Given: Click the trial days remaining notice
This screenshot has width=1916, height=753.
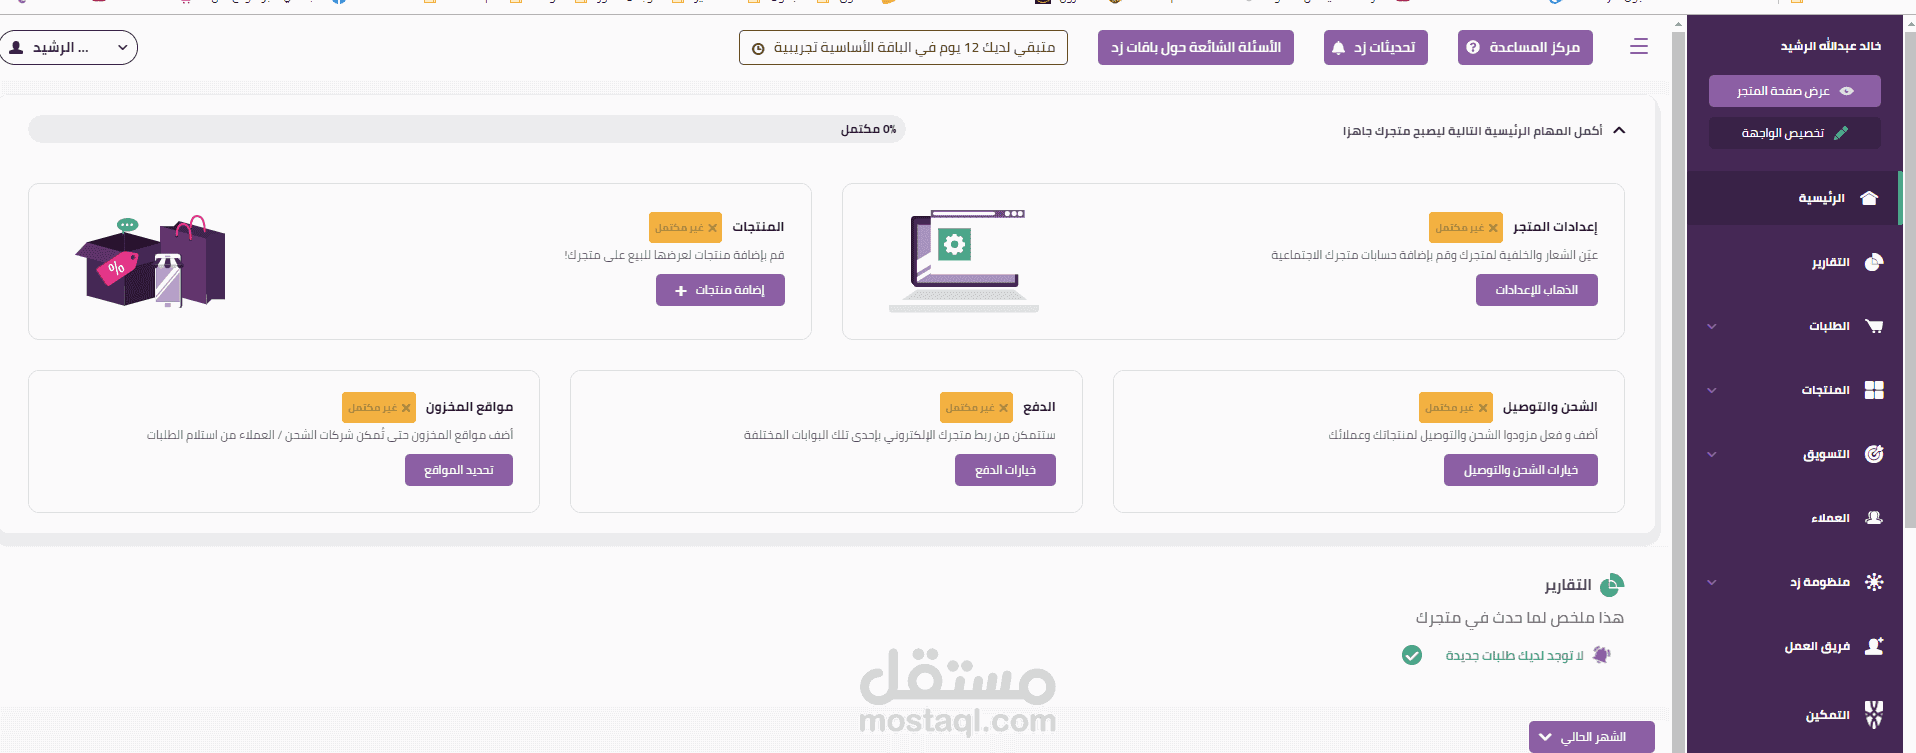Looking at the screenshot, I should click(x=903, y=47).
